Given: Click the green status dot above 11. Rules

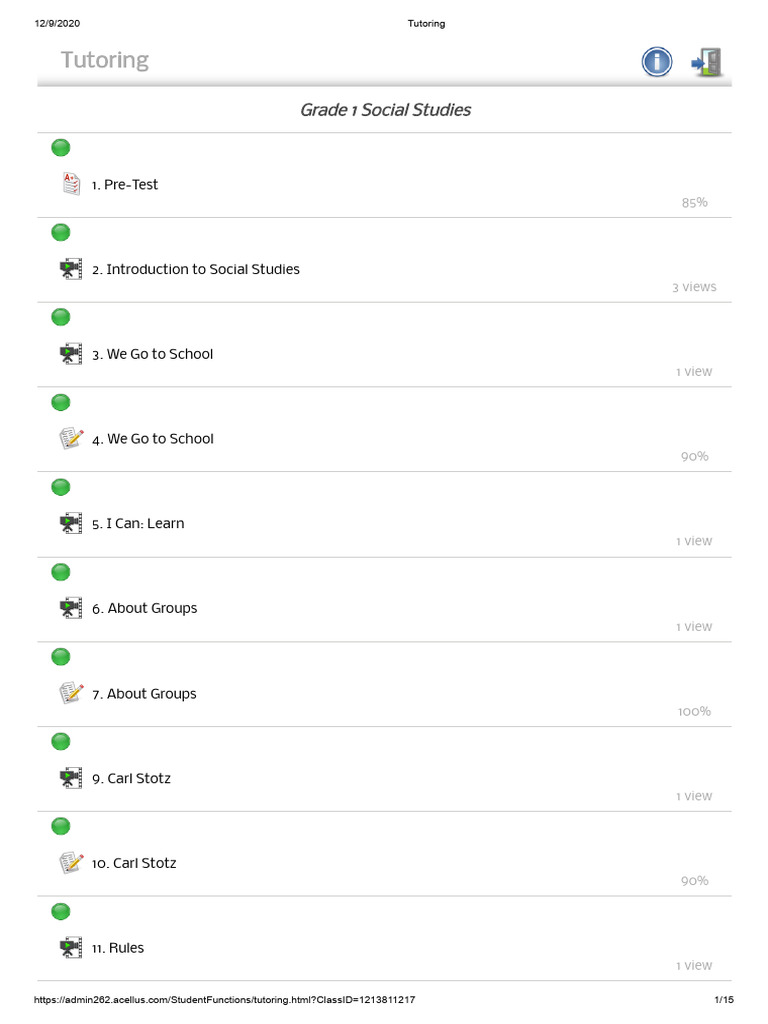Looking at the screenshot, I should (61, 911).
